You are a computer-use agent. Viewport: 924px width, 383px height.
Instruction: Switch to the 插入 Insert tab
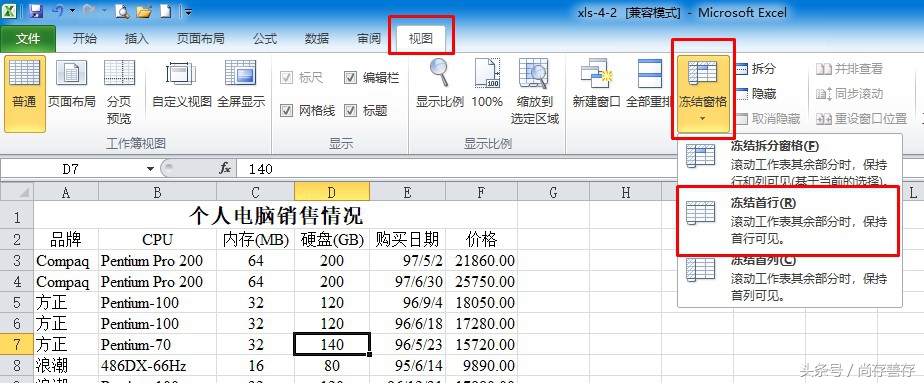pos(137,39)
